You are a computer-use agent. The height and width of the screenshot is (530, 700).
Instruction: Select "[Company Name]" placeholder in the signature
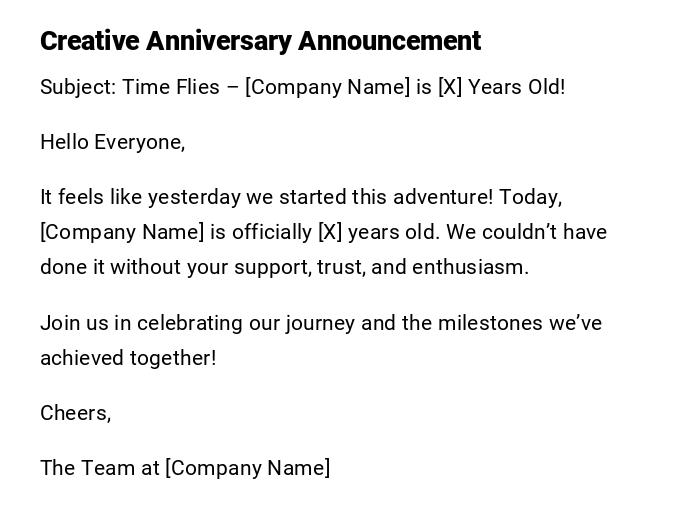(x=247, y=468)
